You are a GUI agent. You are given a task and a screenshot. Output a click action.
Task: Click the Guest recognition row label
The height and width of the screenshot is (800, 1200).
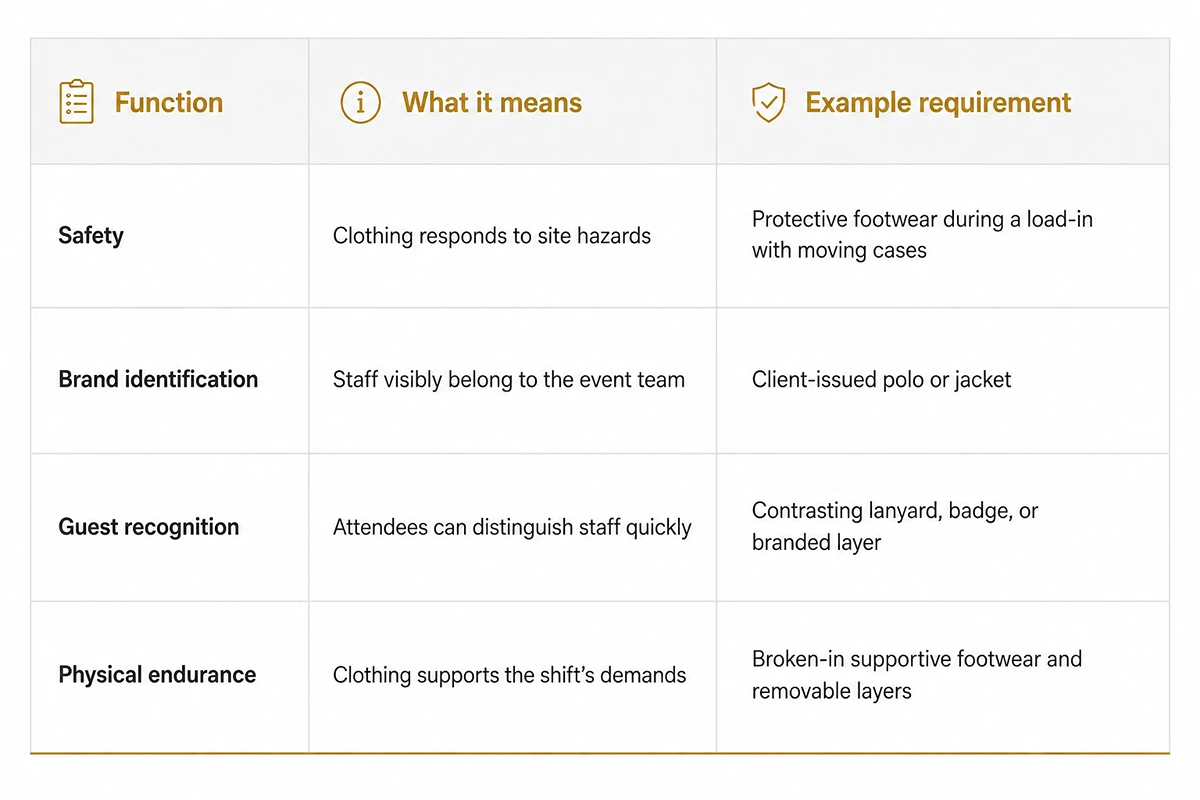[x=149, y=527]
